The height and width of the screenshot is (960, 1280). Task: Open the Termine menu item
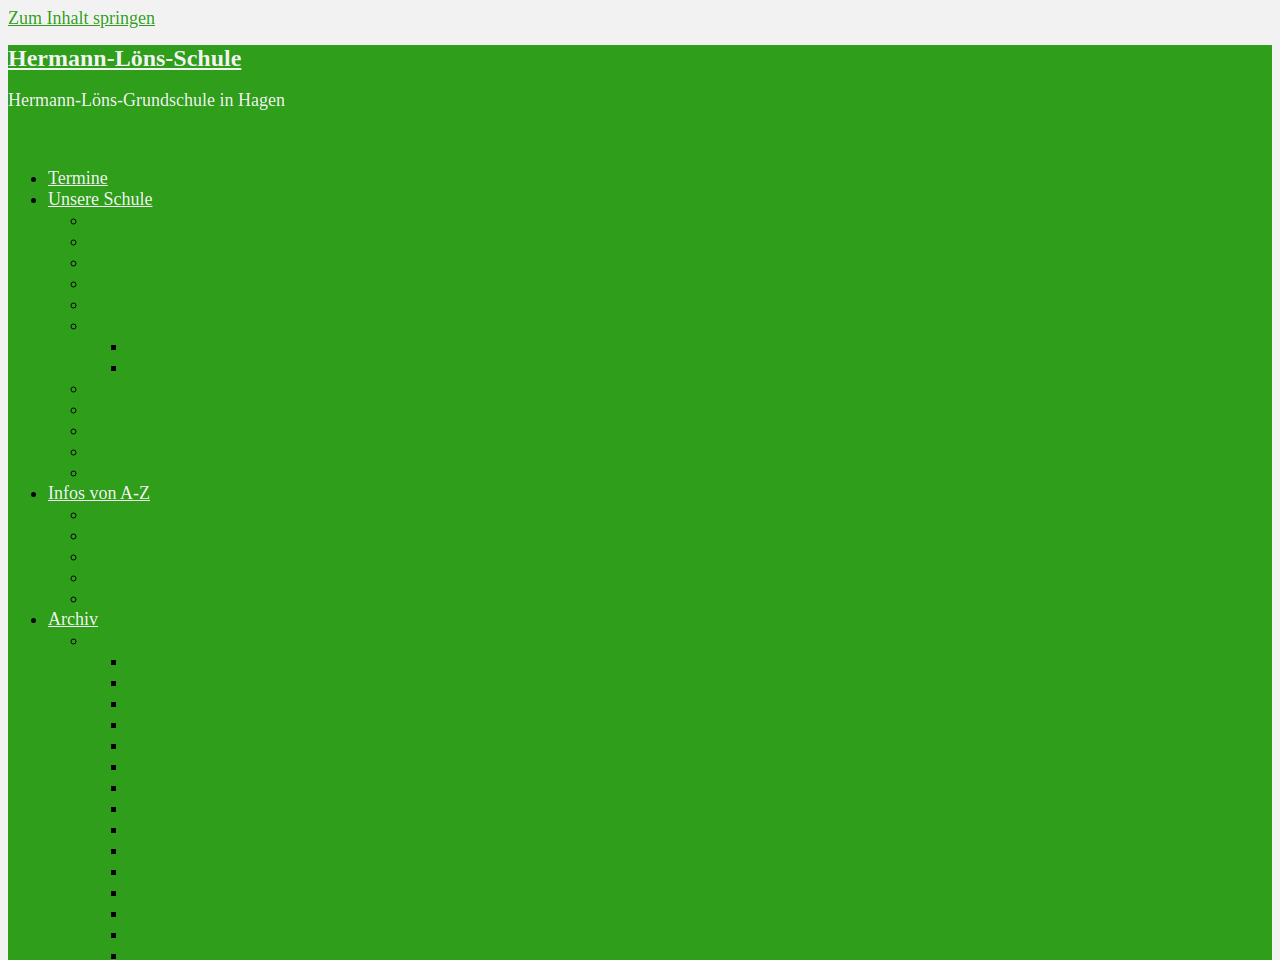pyautogui.click(x=77, y=178)
